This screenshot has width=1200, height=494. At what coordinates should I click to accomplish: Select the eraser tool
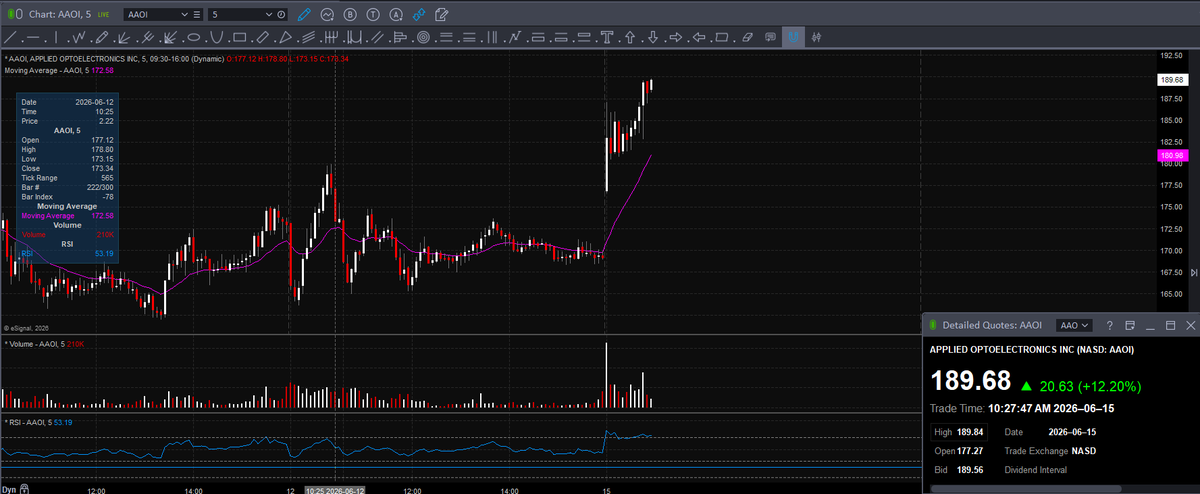click(x=748, y=38)
